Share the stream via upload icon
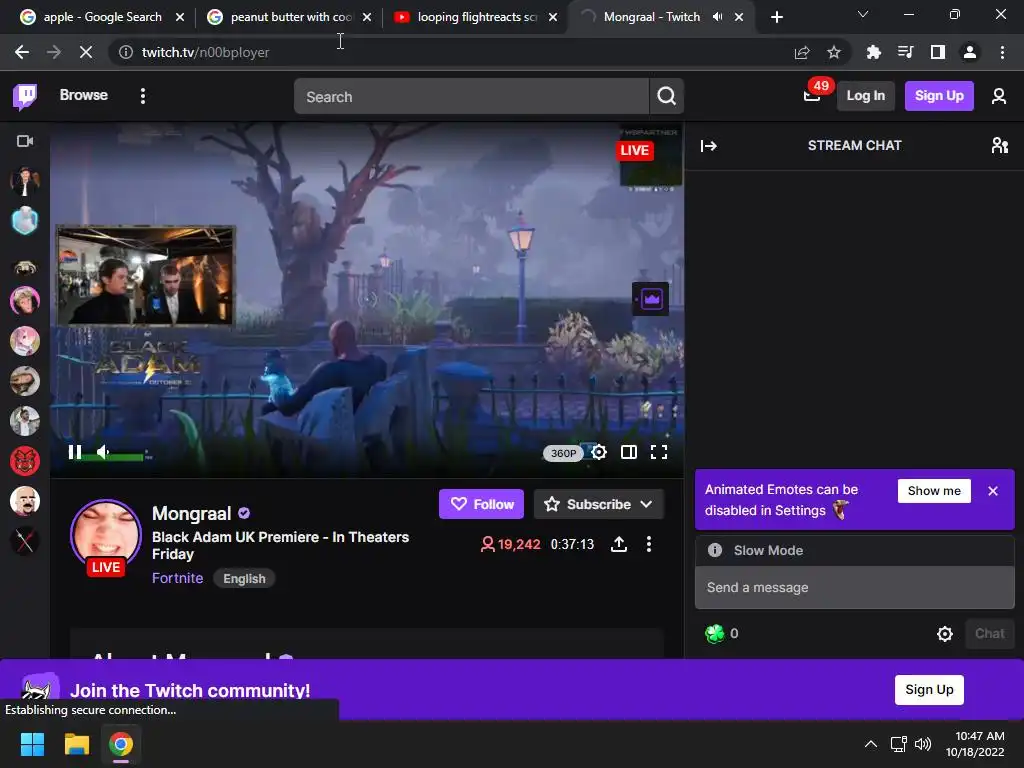This screenshot has width=1024, height=768. (x=618, y=544)
